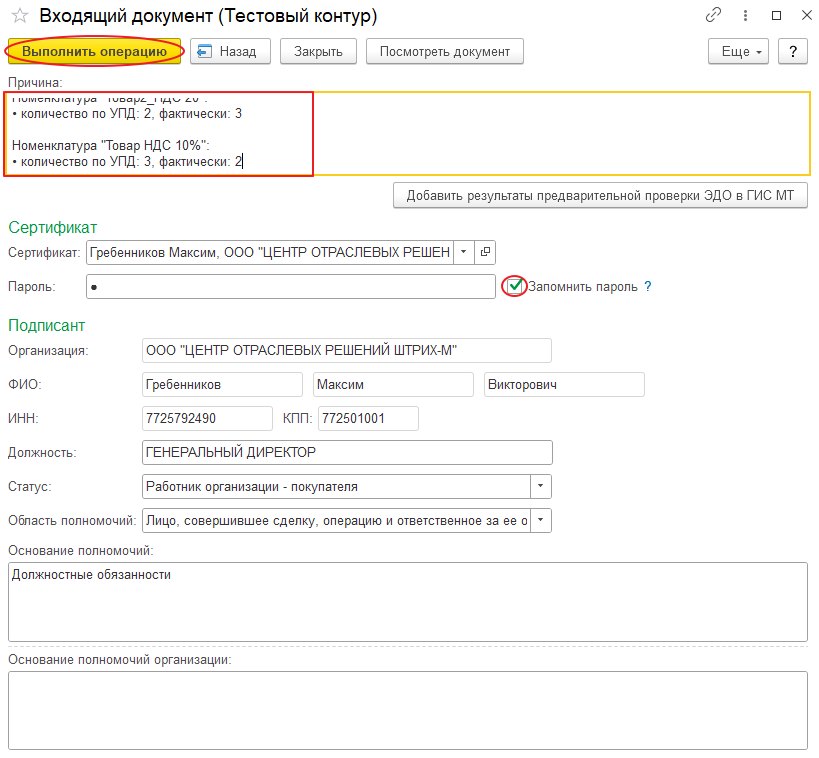Open help hint for Запомнить пароль
The image size is (819, 758).
(648, 286)
